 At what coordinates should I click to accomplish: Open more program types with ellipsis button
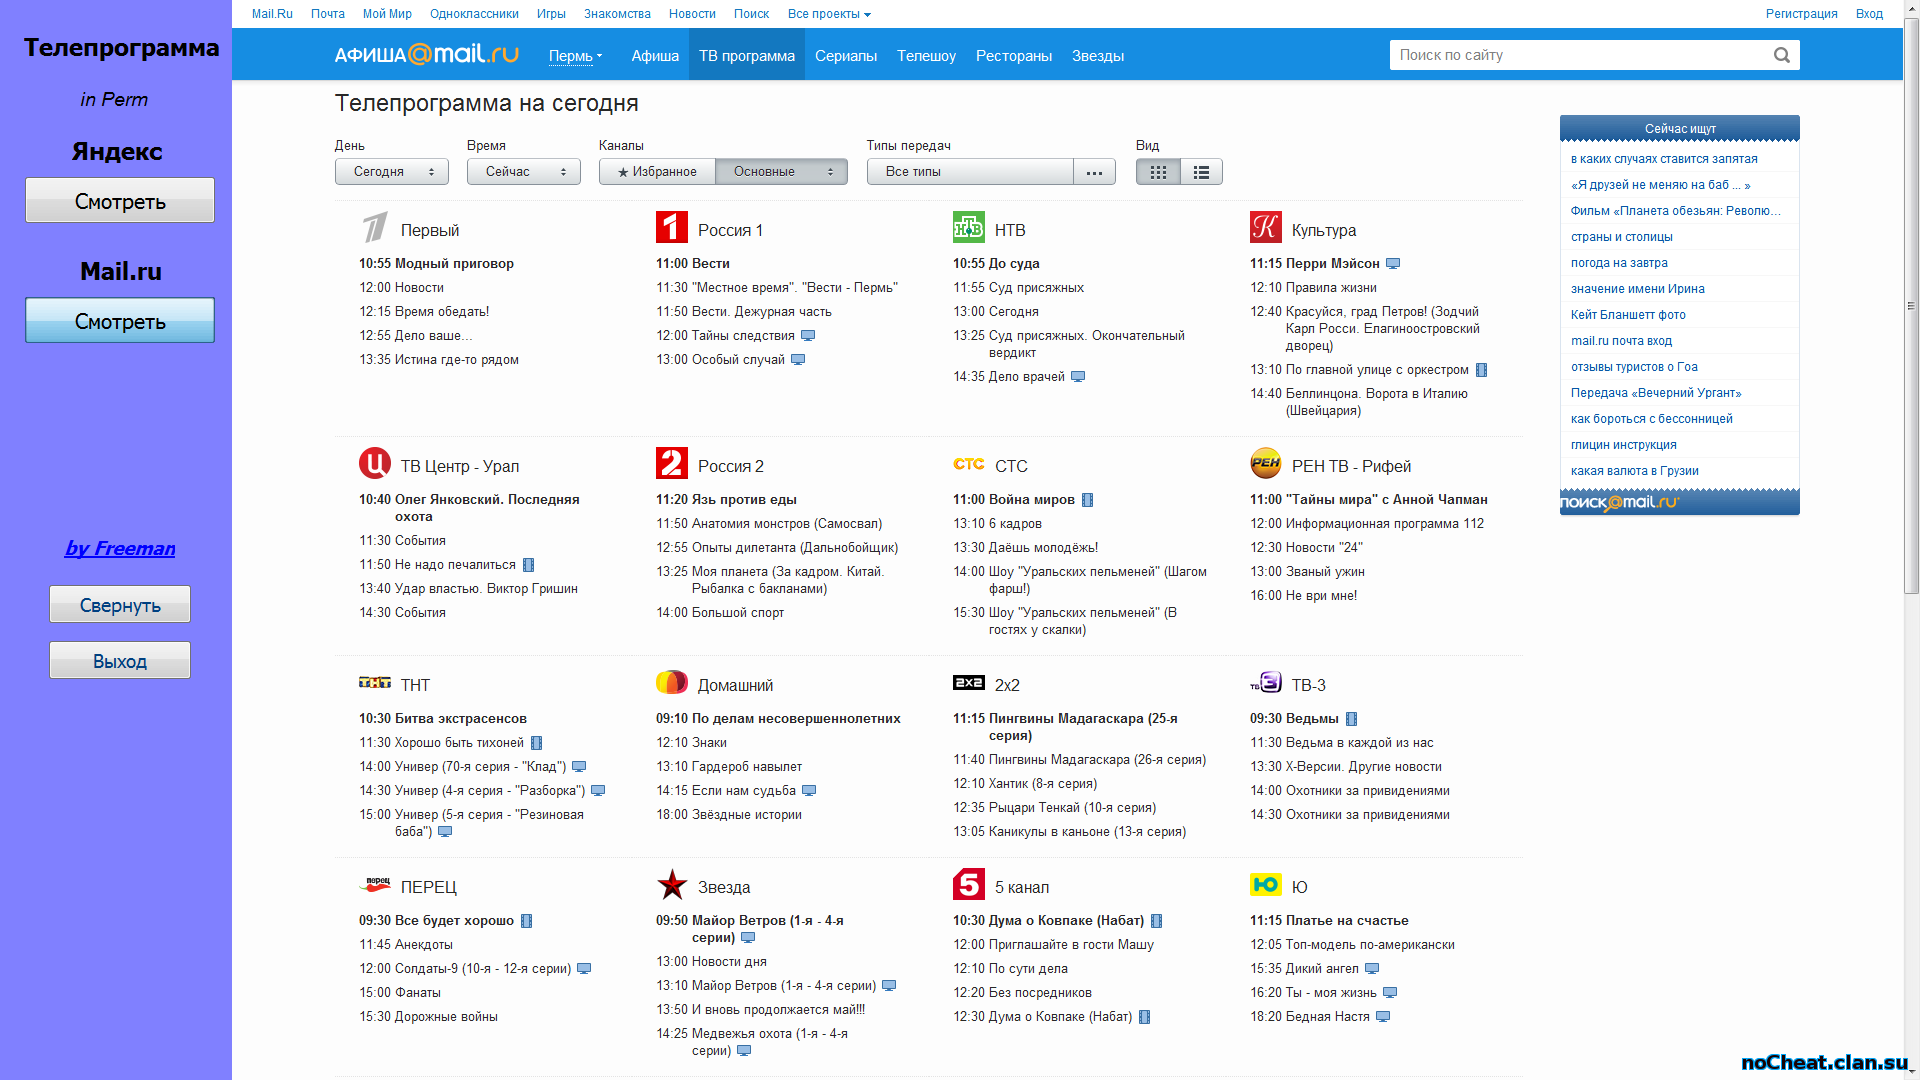[1095, 172]
